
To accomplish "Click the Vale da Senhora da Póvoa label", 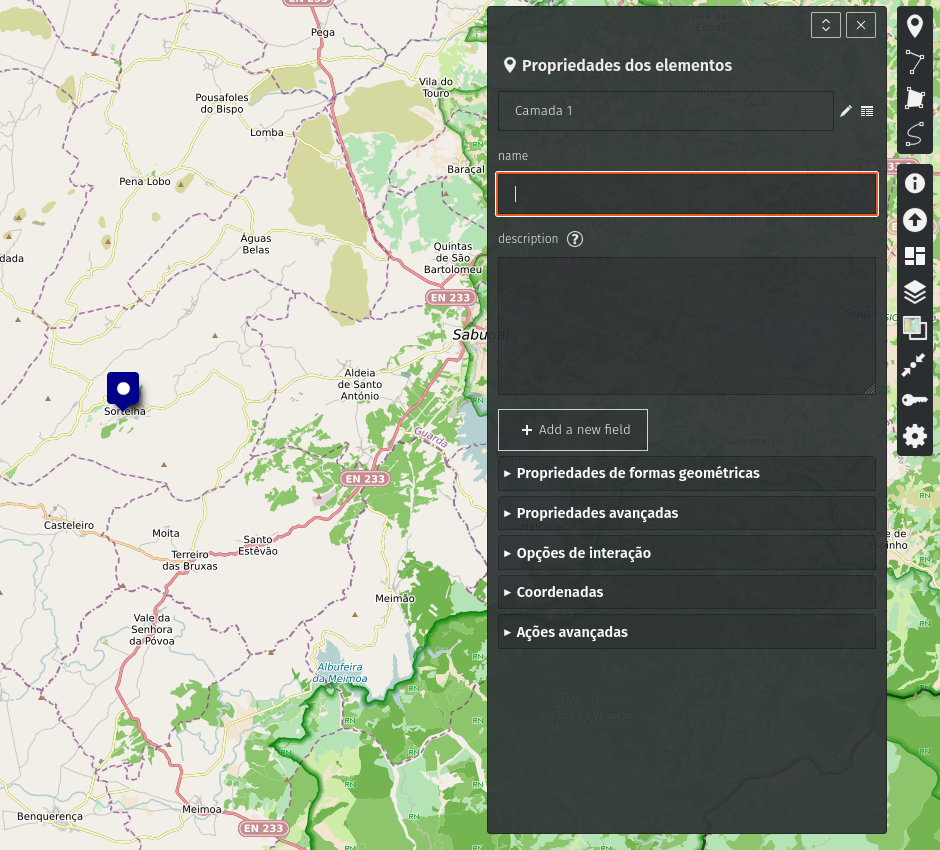I will point(152,629).
